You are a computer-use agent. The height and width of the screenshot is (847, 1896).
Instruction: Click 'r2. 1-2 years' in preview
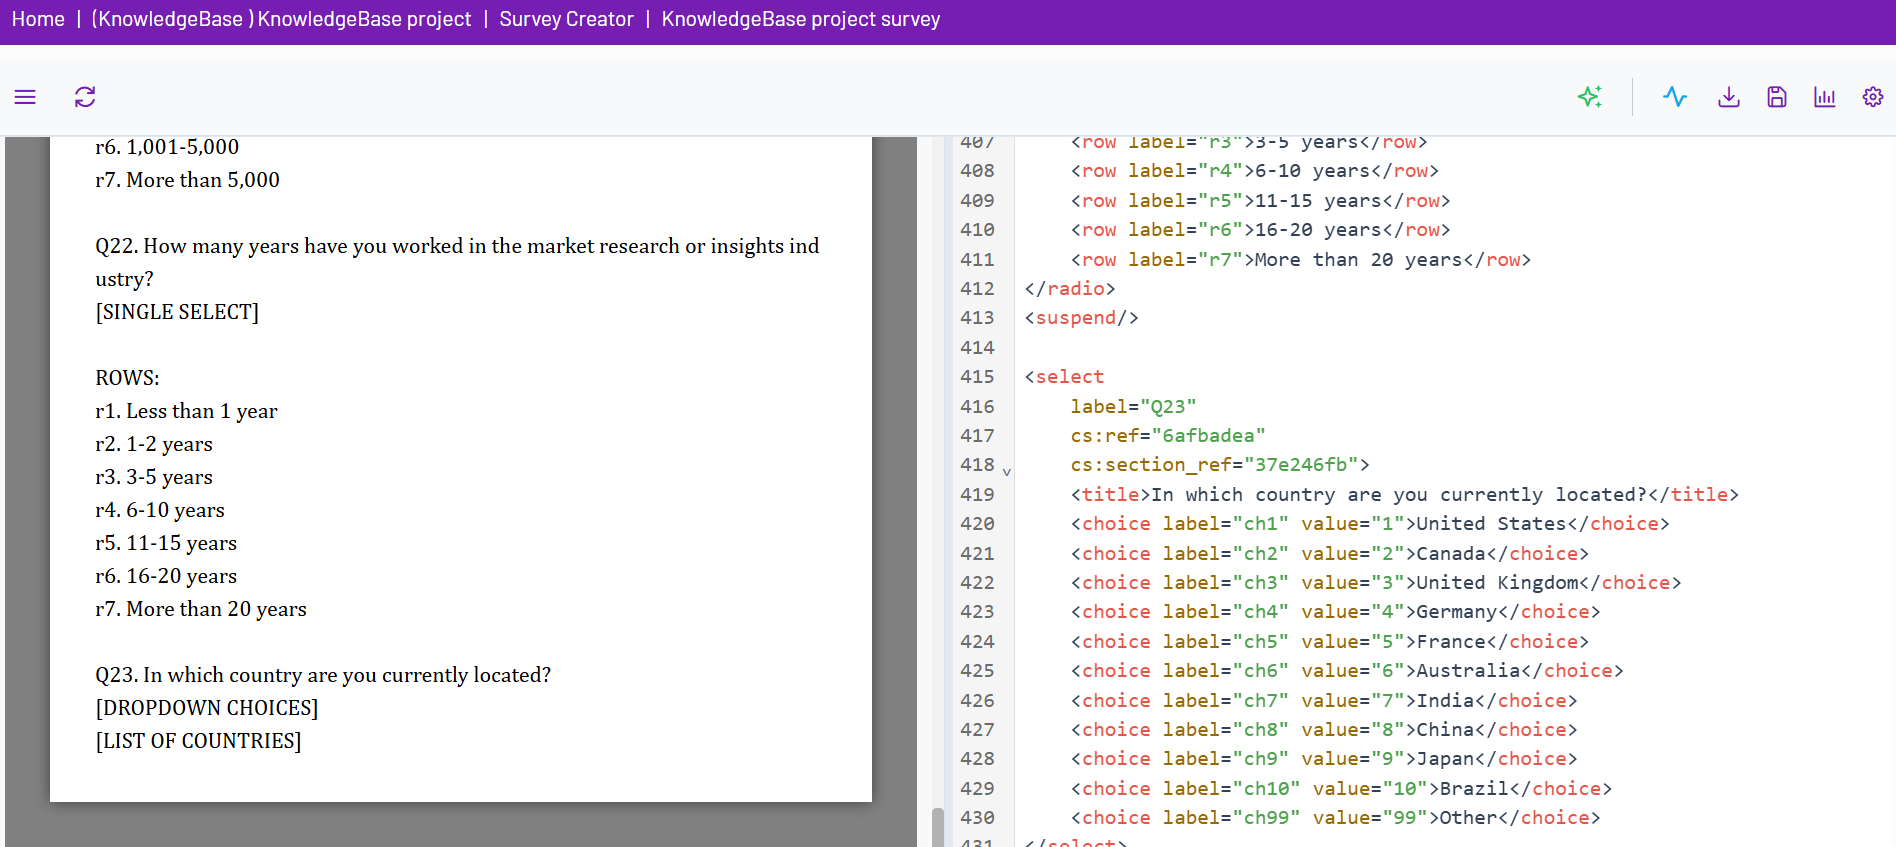pyautogui.click(x=154, y=444)
